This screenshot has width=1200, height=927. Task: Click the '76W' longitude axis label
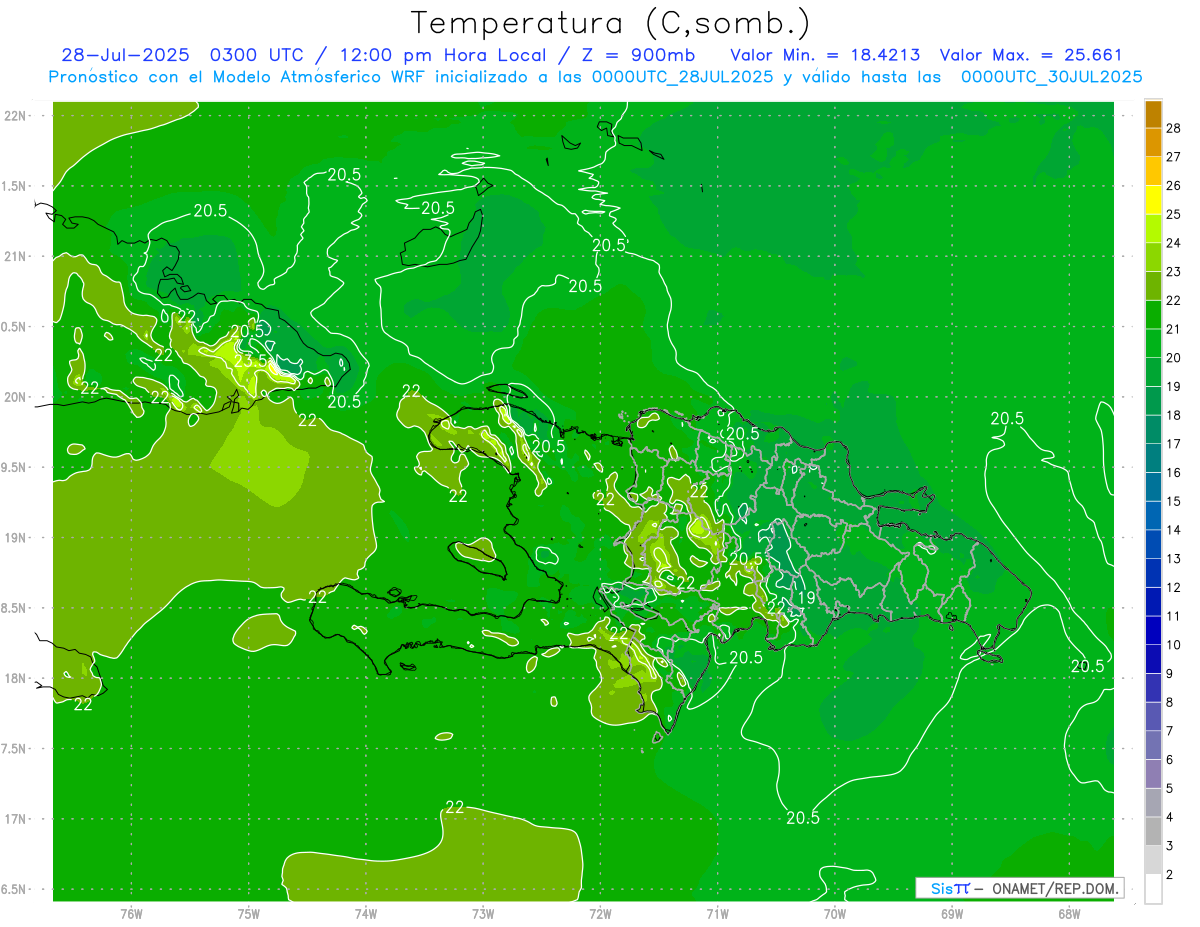pyautogui.click(x=131, y=914)
